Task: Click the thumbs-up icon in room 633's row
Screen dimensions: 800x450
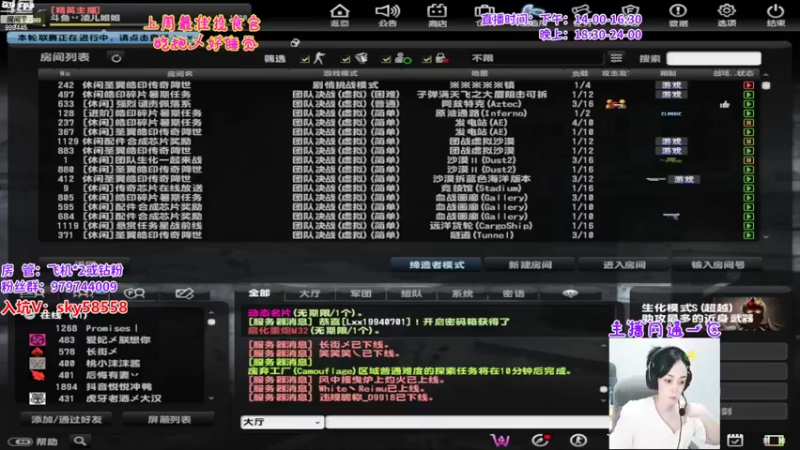Action: [724, 104]
